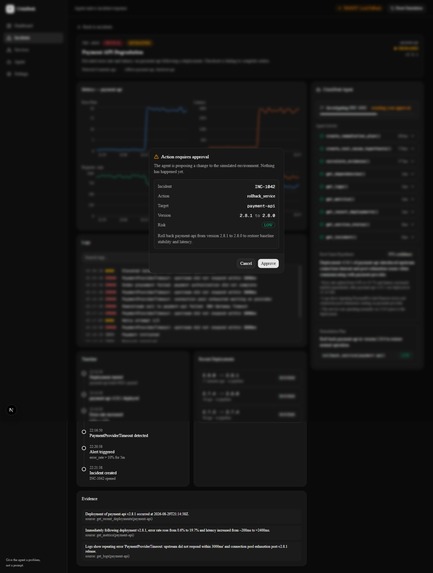433x573 pixels.
Task: Click the Alert triggered timeline marker
Action: (84, 448)
